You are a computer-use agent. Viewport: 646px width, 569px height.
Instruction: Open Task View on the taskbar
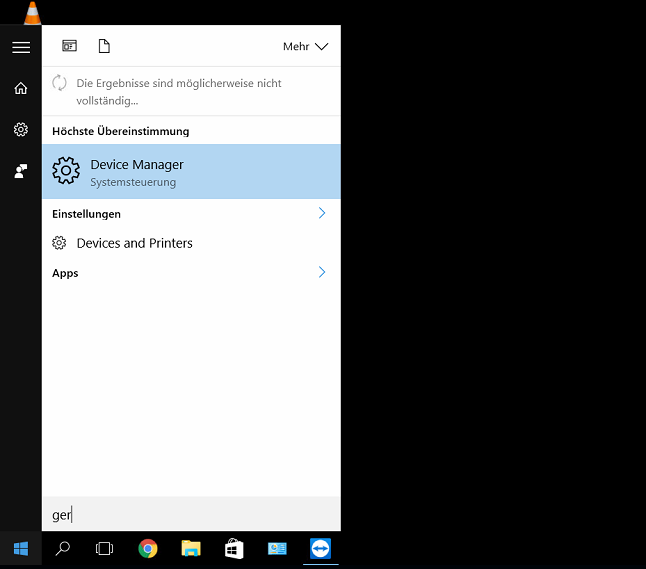pos(104,549)
